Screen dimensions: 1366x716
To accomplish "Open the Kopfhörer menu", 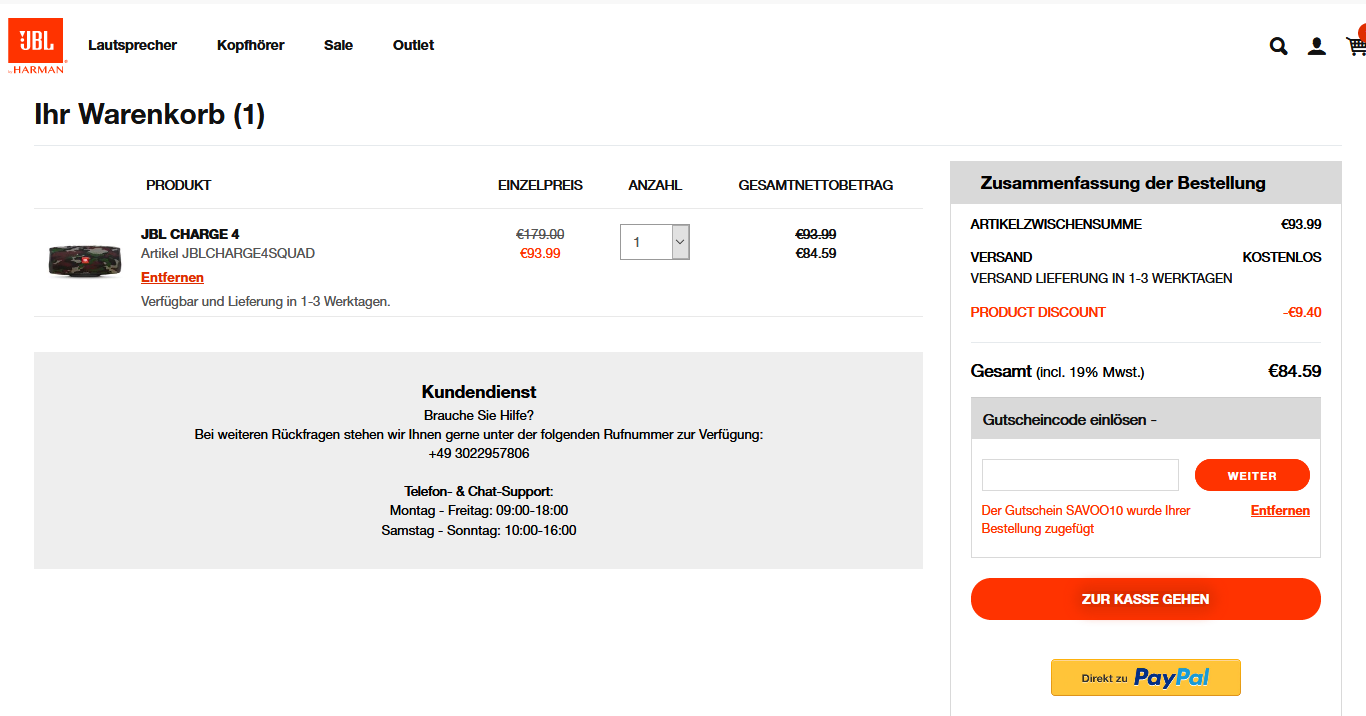I will pyautogui.click(x=250, y=45).
